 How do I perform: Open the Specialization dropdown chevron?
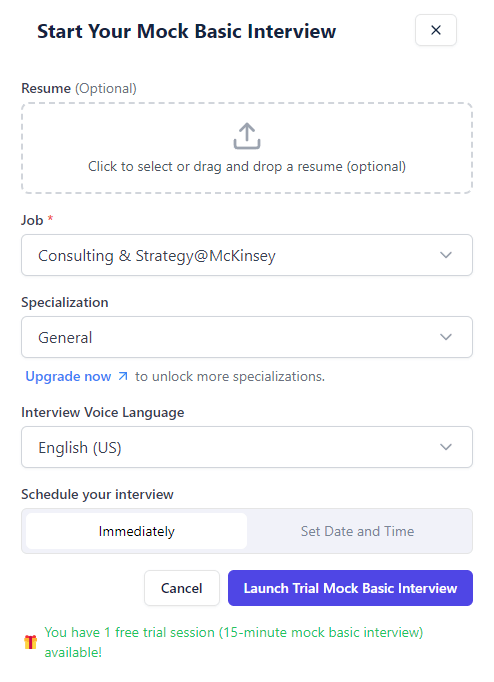(446, 337)
